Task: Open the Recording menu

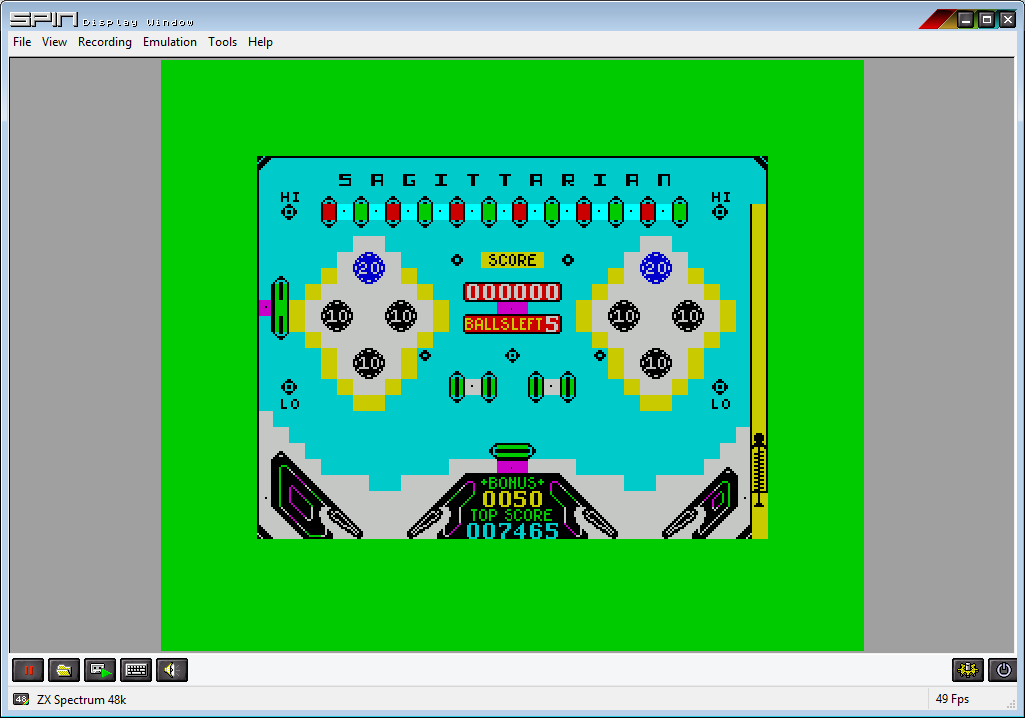Action: point(105,42)
